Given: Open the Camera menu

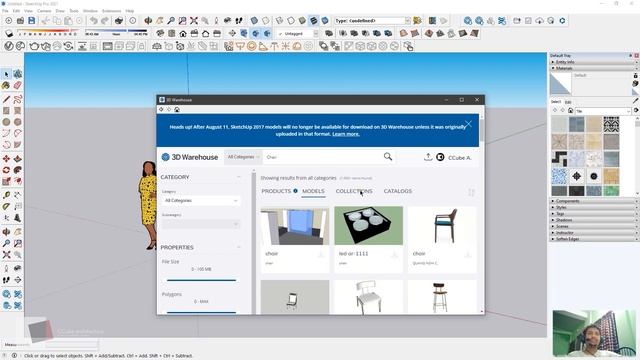Looking at the screenshot, I should coord(44,11).
